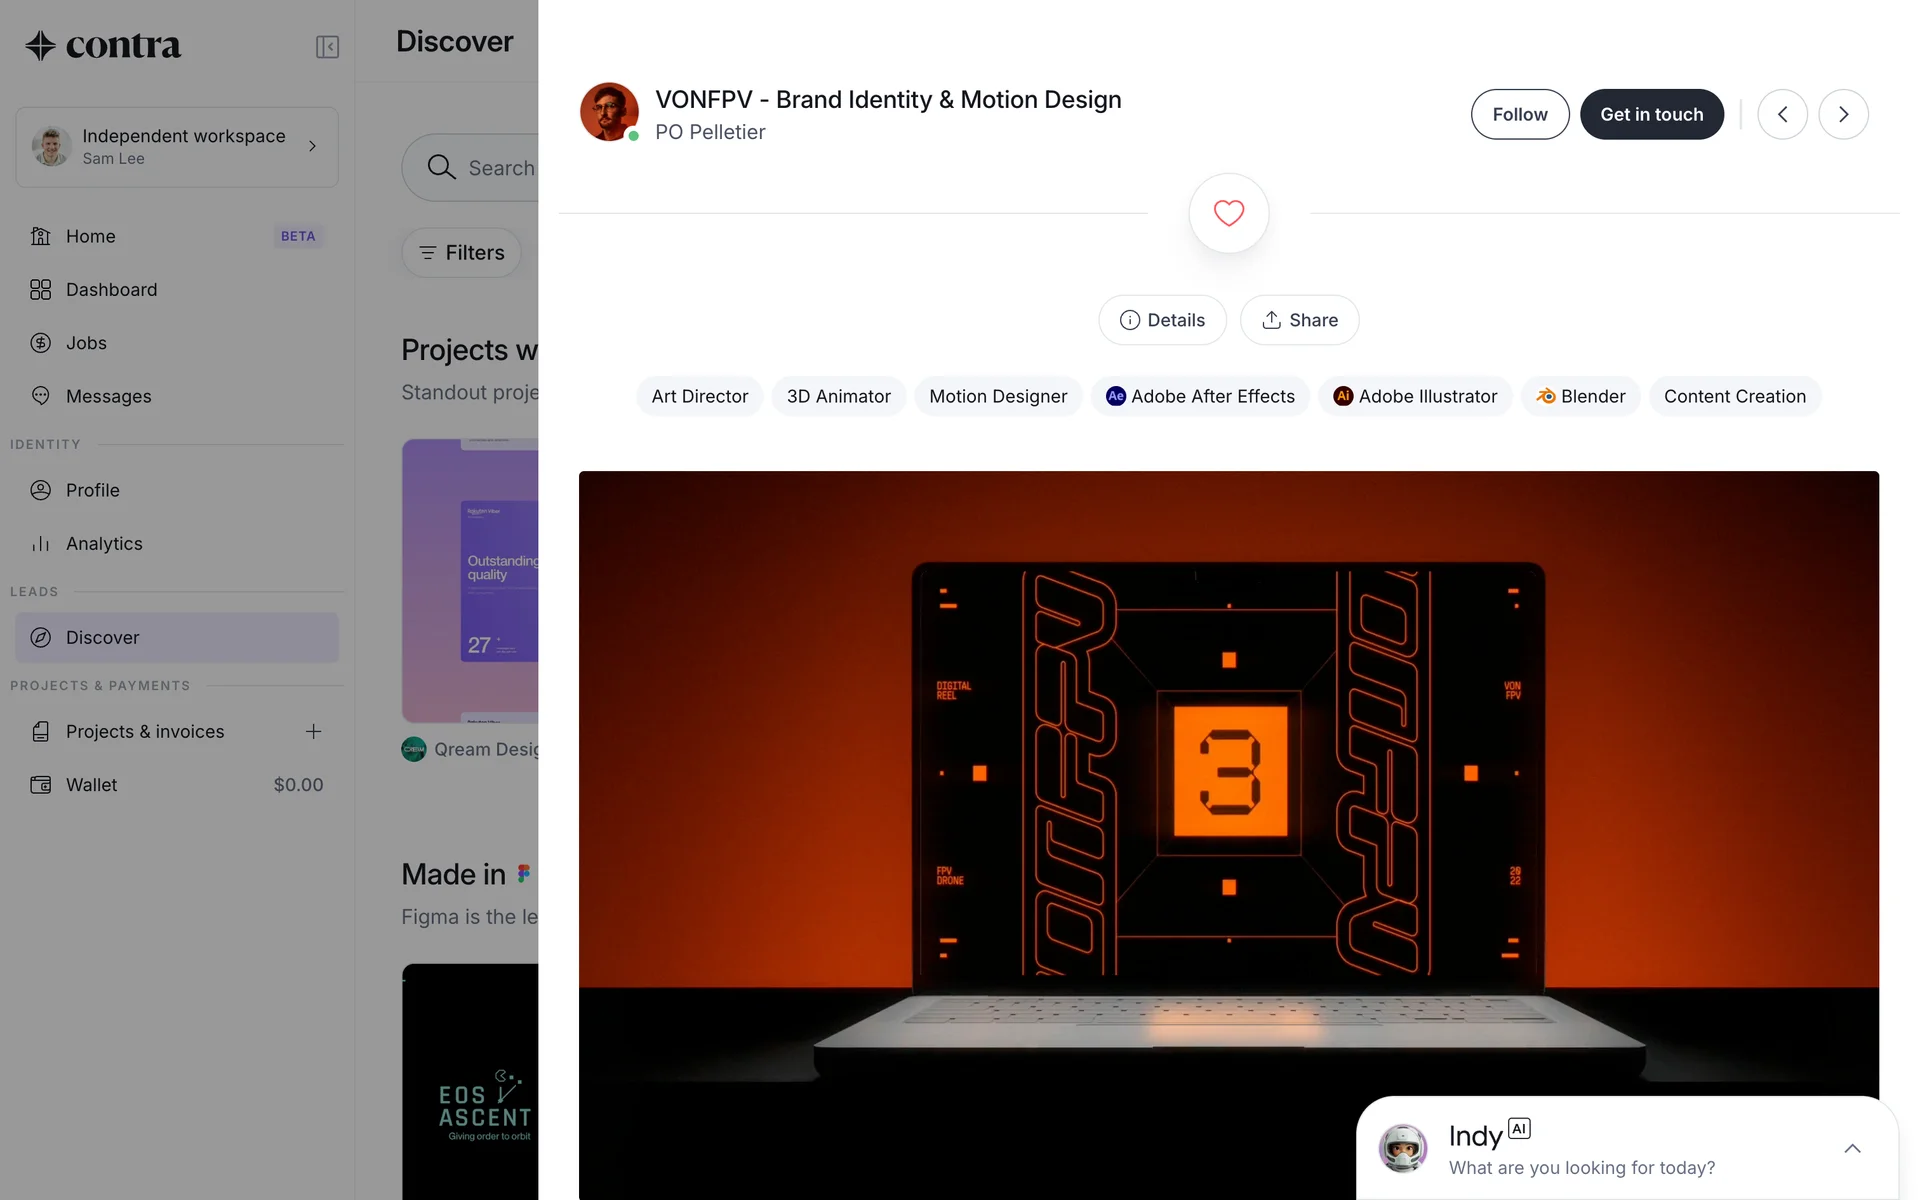Select the Adobe After Effects tag
Screen dimensions: 1920x1200
pyautogui.click(x=1200, y=396)
